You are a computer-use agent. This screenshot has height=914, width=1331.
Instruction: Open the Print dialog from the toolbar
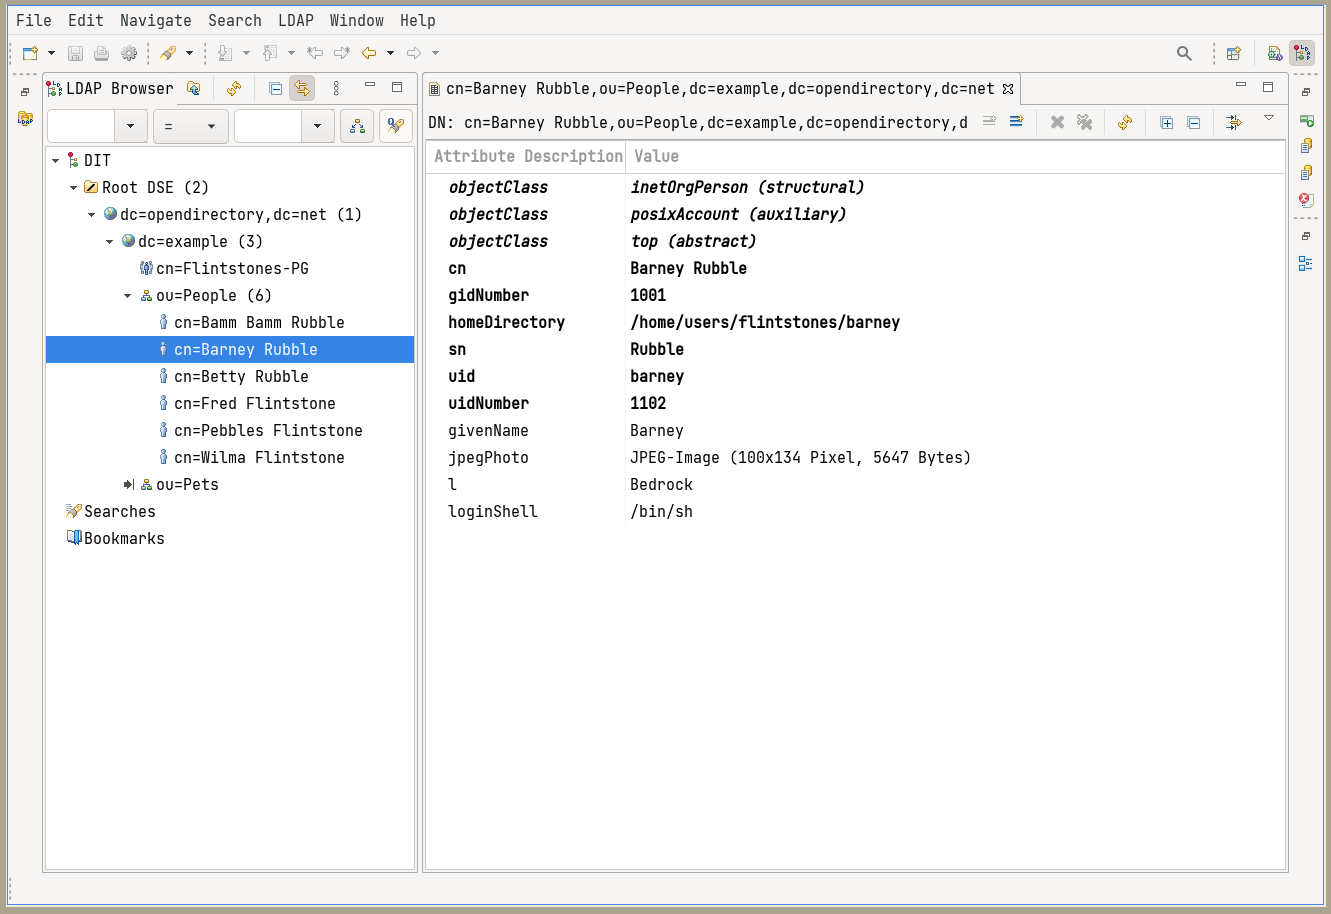click(101, 52)
